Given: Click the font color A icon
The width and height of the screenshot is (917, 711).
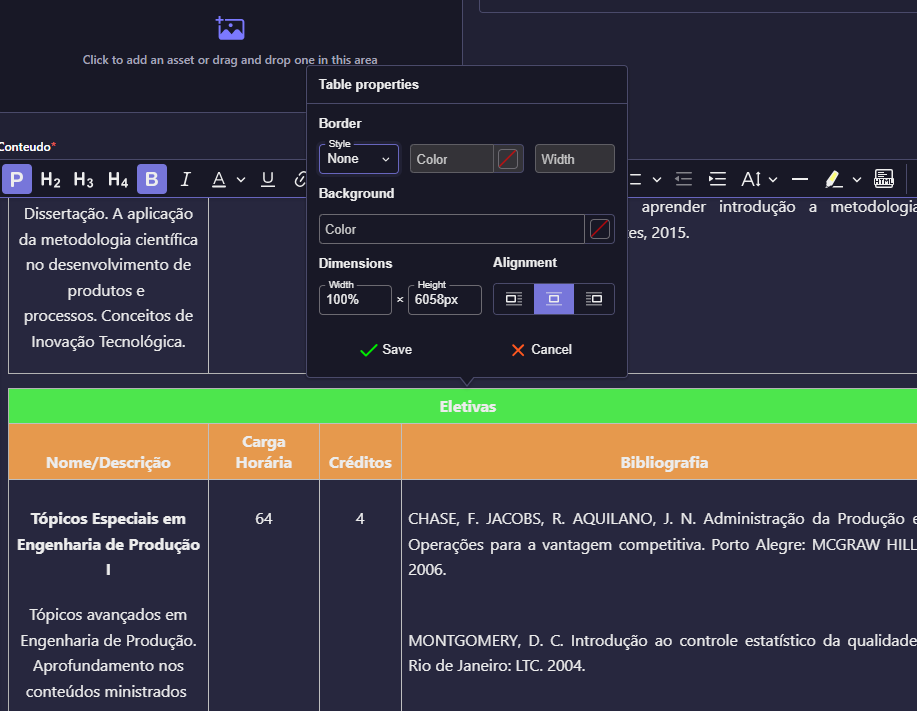Looking at the screenshot, I should tap(219, 179).
